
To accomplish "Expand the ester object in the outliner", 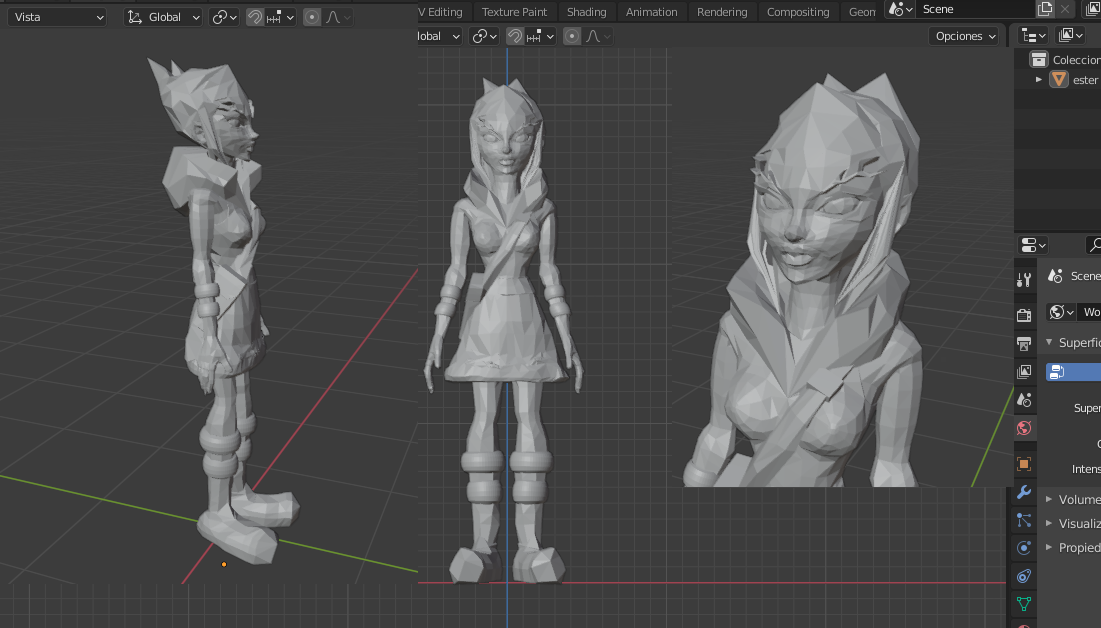I will pos(1038,79).
